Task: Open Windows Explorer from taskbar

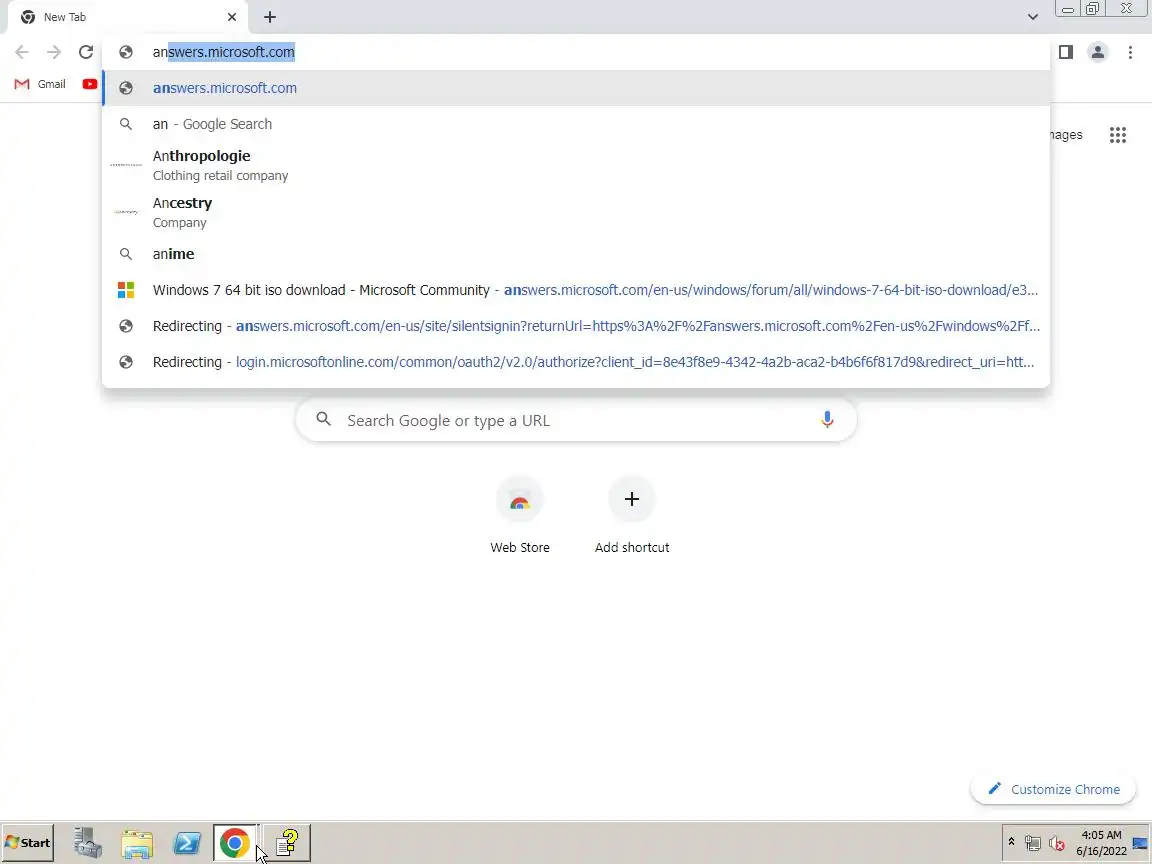Action: (137, 843)
